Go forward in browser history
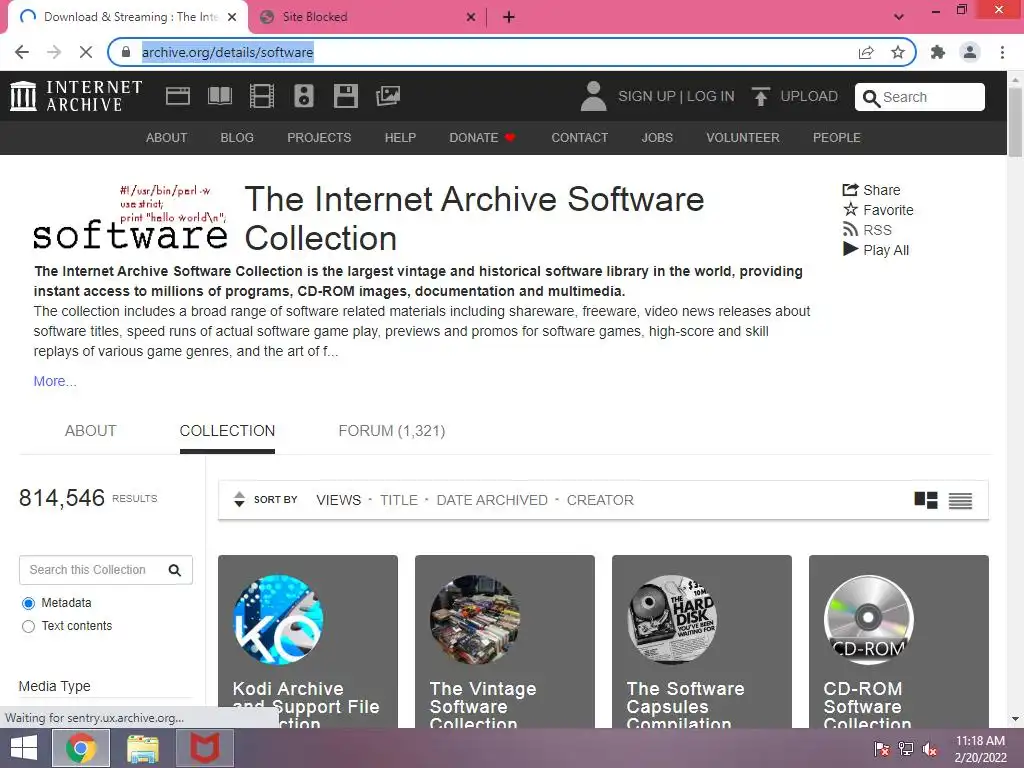 pos(54,52)
